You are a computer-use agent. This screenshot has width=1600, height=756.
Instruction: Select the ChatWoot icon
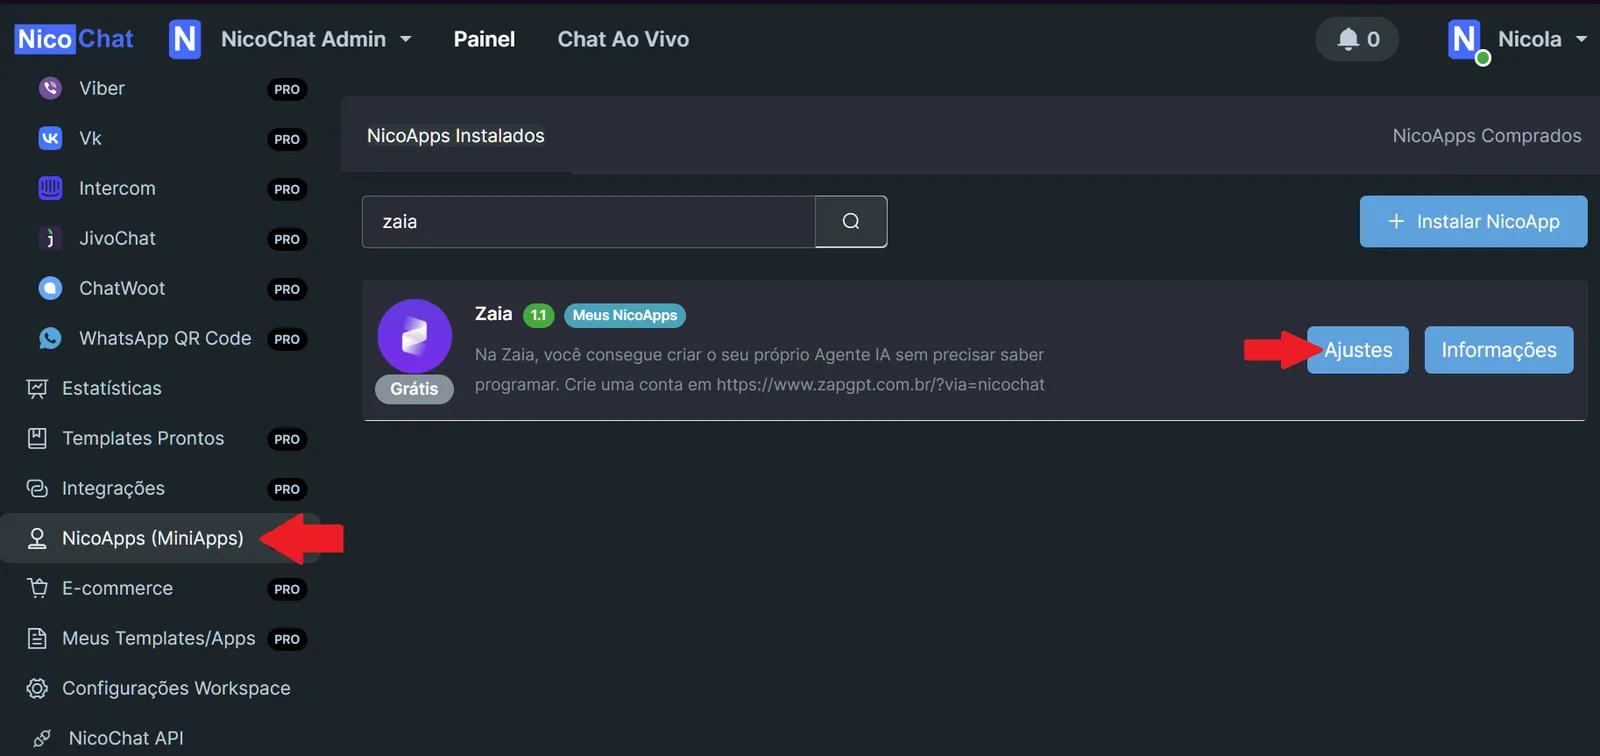[50, 288]
